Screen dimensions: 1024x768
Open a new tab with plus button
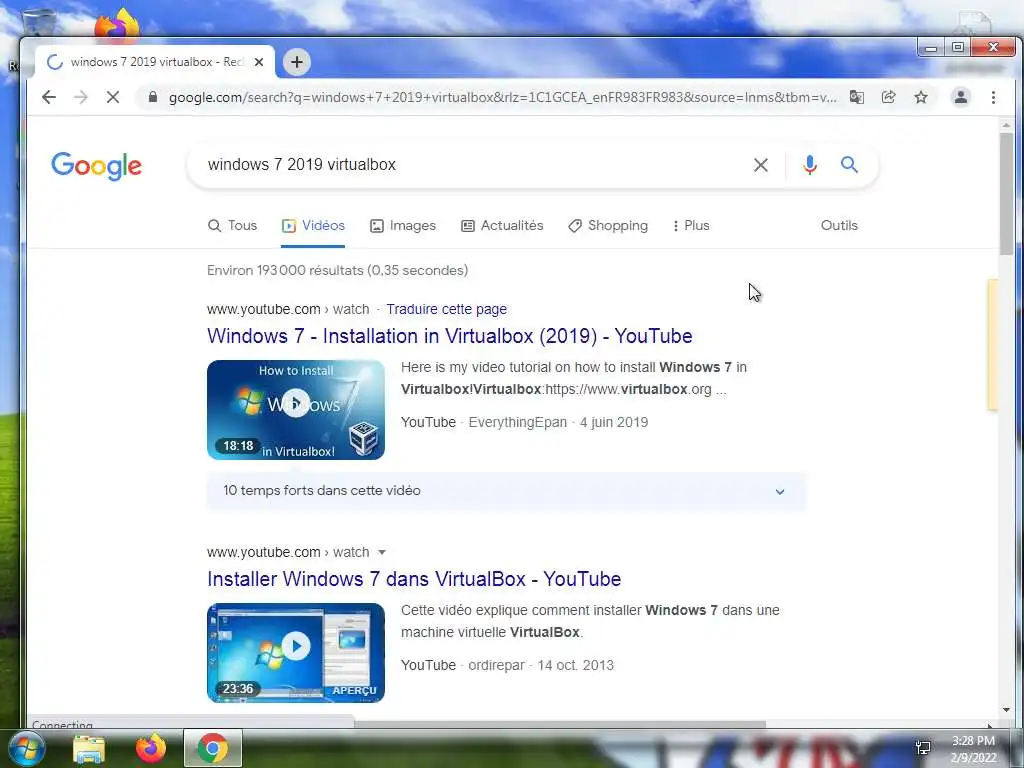tap(297, 62)
